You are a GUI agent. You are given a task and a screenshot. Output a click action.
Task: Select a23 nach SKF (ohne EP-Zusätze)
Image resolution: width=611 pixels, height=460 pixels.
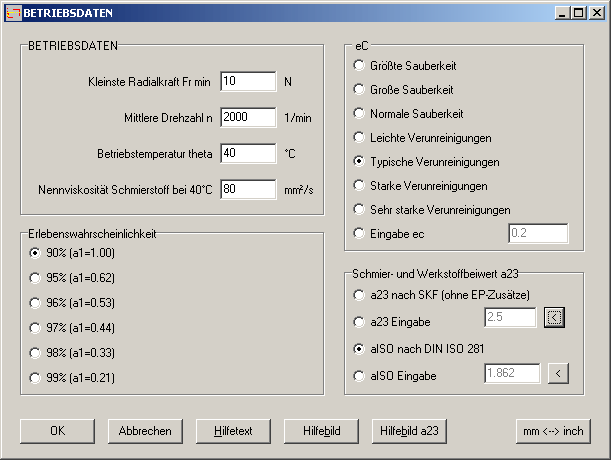pos(359,295)
